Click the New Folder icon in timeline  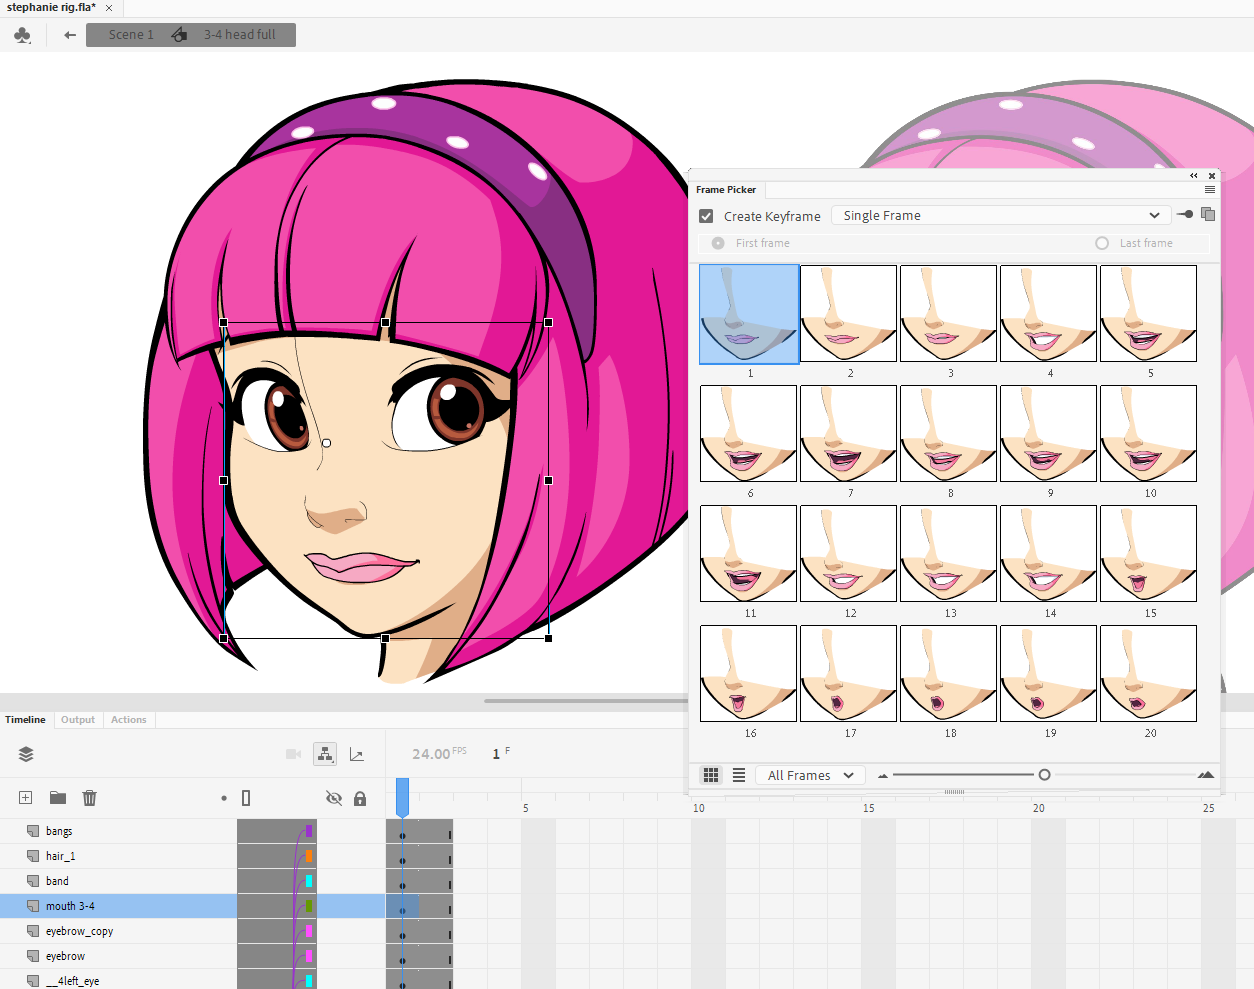[58, 798]
